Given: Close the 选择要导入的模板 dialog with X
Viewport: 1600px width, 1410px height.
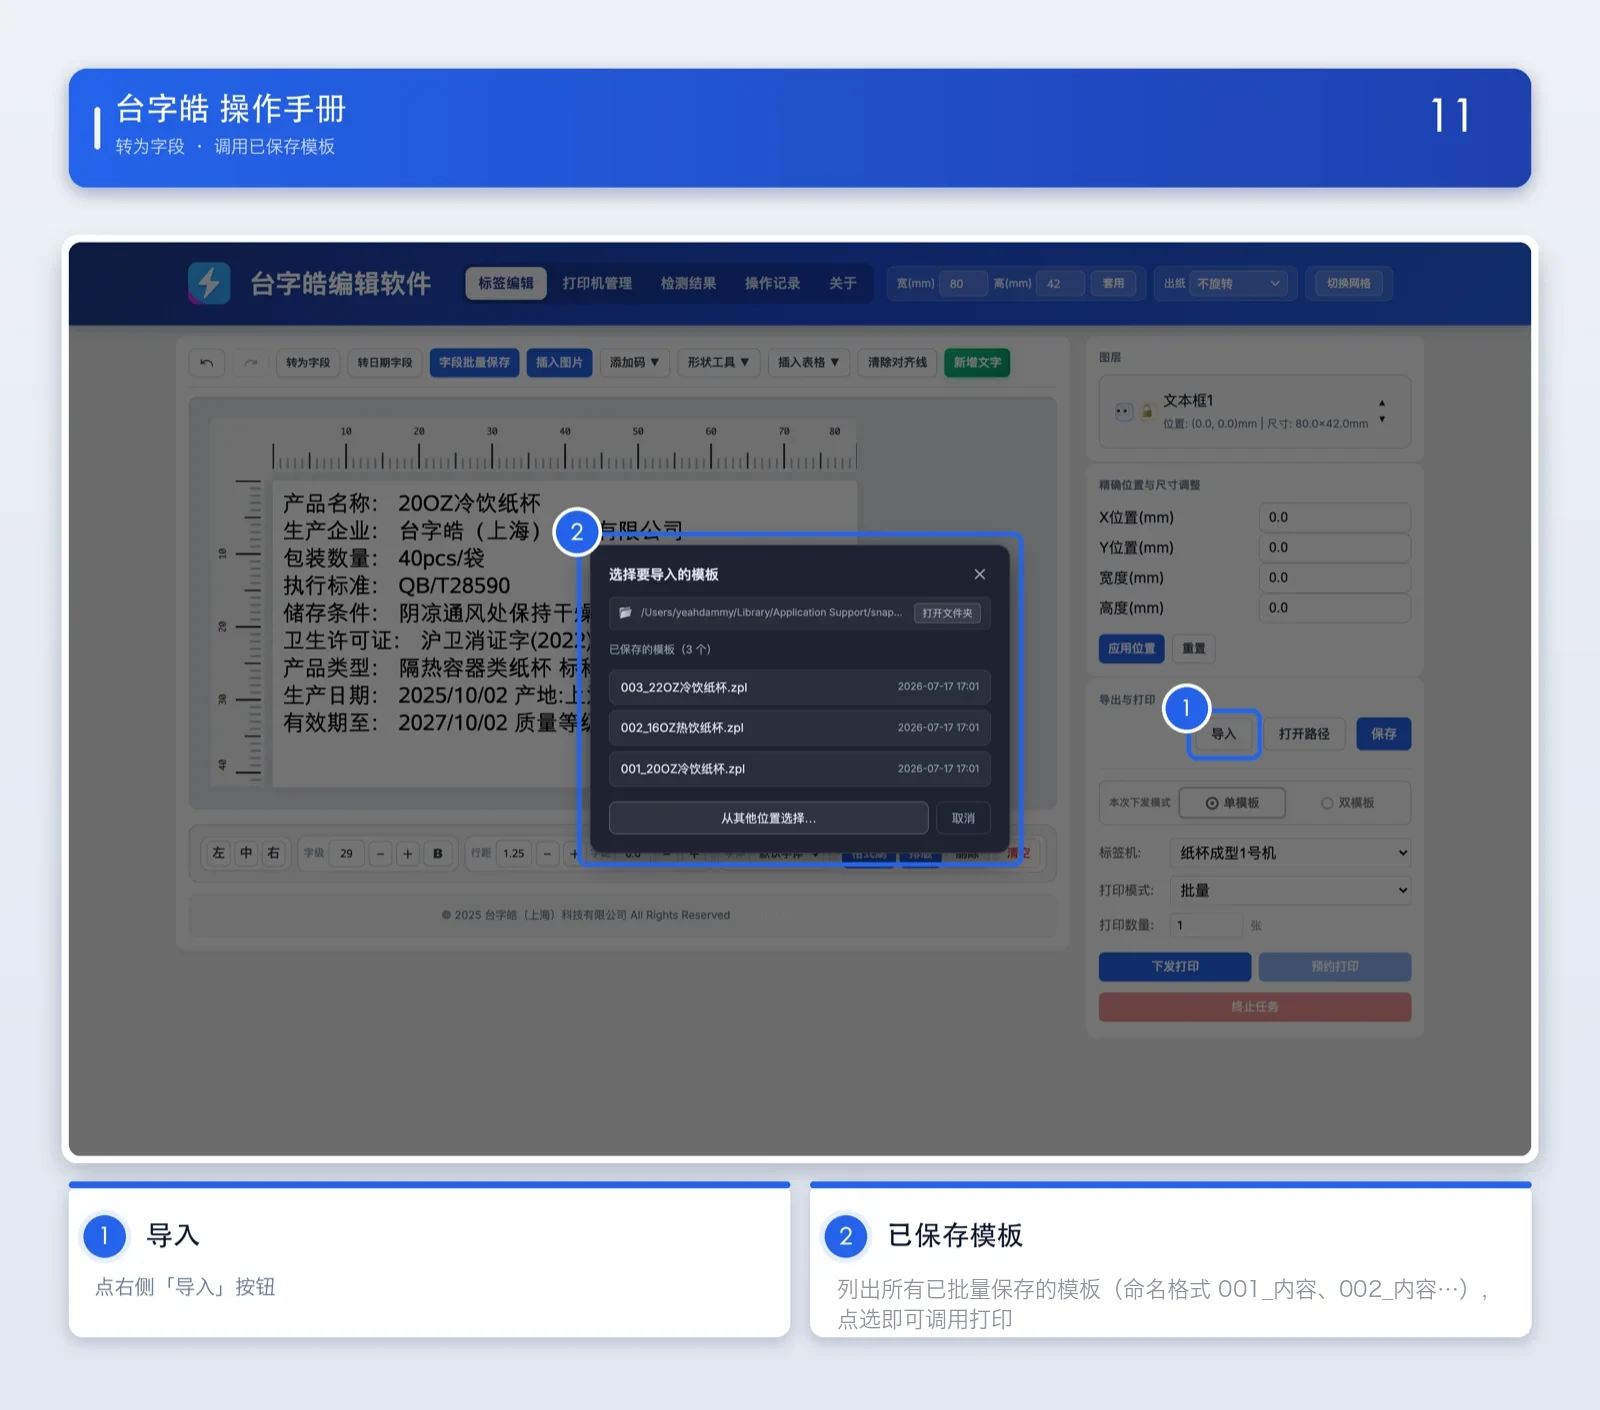Looking at the screenshot, I should (980, 574).
